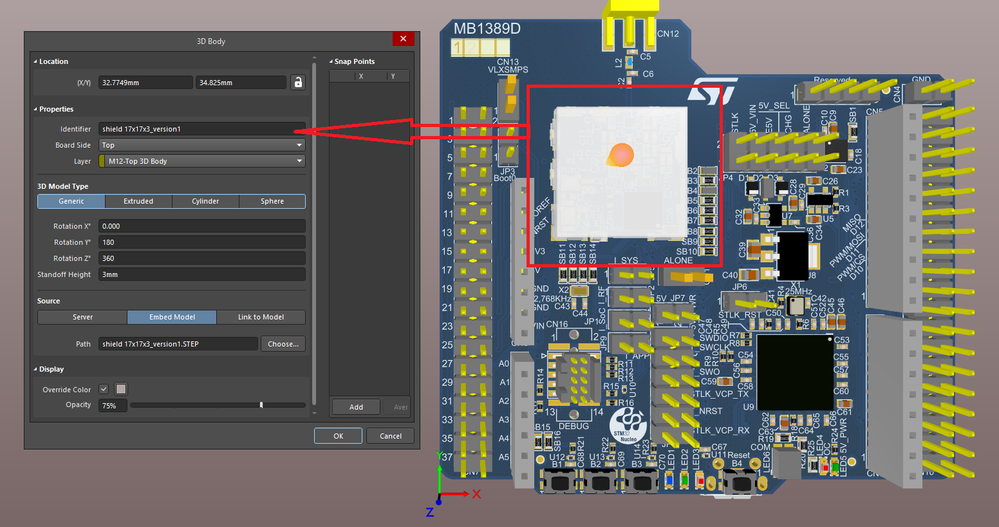Open the Board Side dropdown

click(202, 145)
